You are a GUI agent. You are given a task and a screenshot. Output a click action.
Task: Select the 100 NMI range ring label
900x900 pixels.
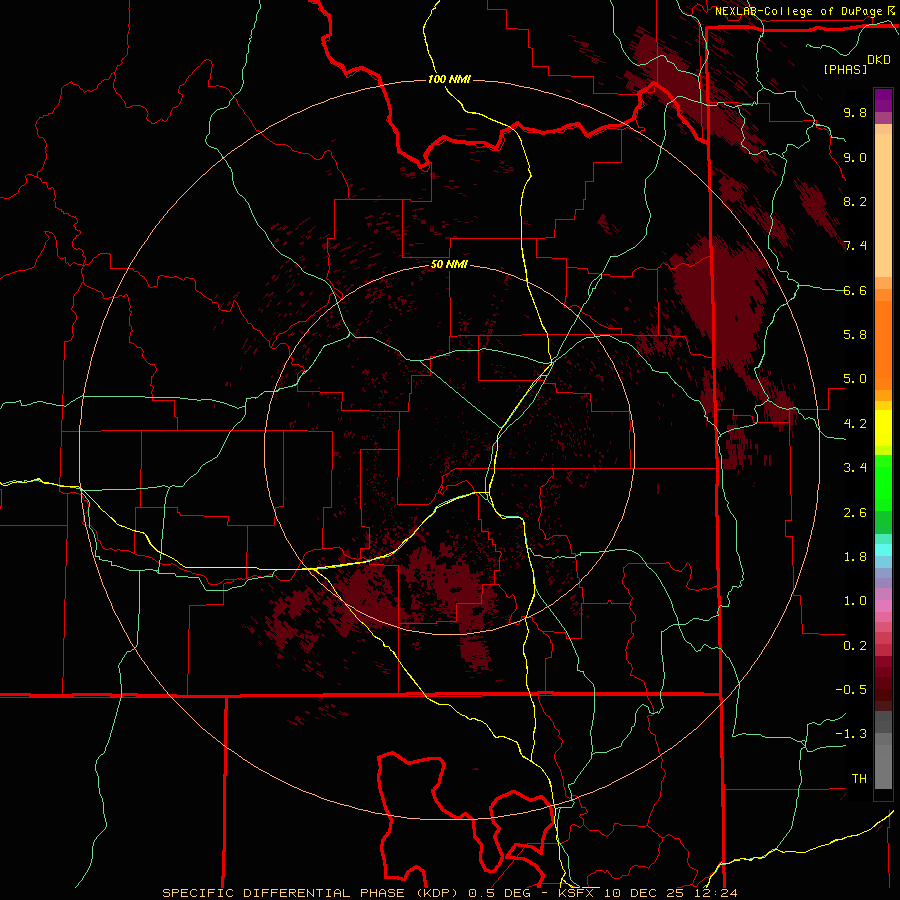[x=449, y=79]
